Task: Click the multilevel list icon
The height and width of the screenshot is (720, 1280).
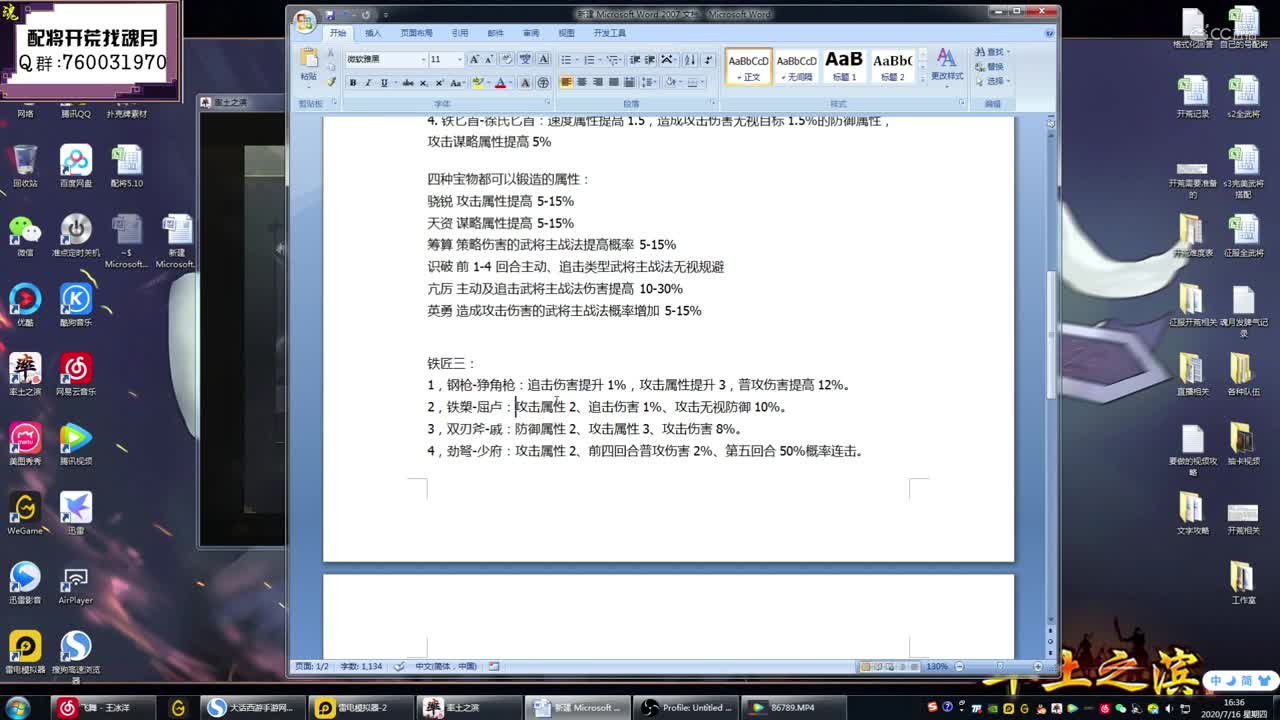Action: (613, 60)
